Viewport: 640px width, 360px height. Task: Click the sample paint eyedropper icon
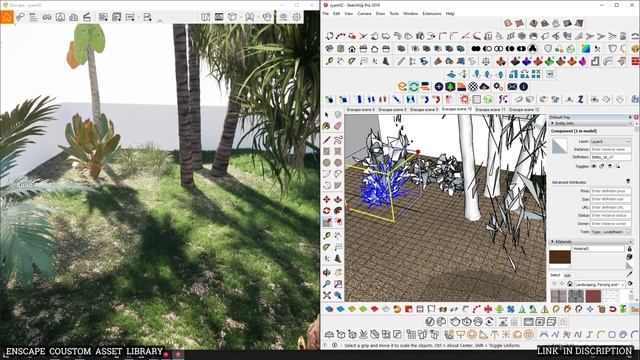(630, 274)
